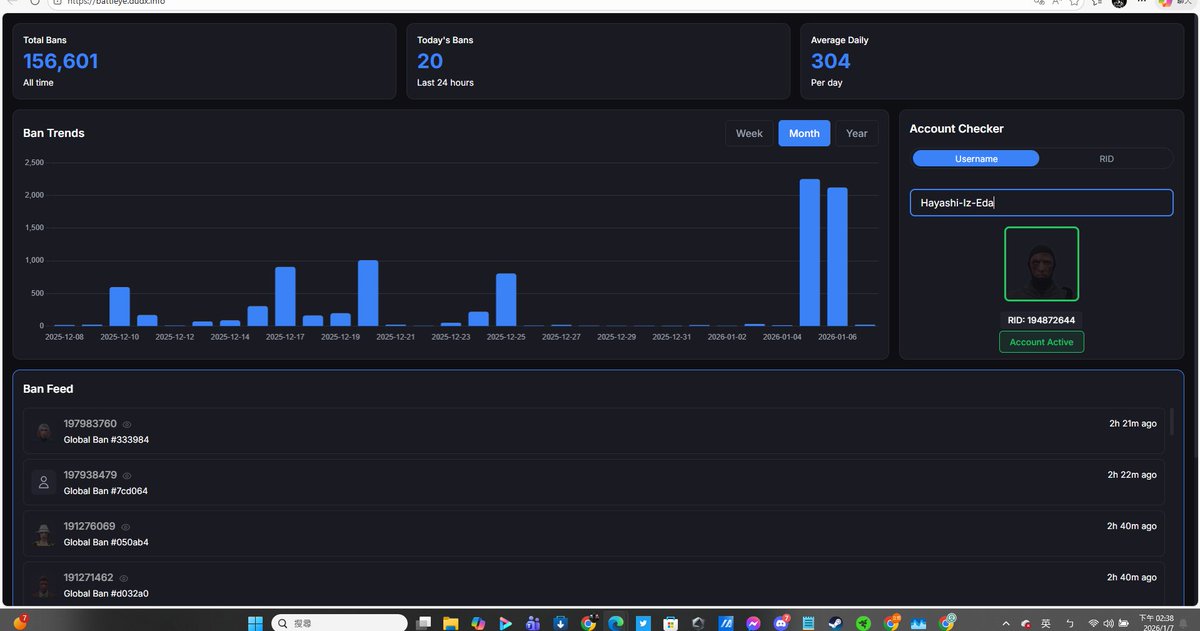Open Discord from the taskbar

click(x=781, y=623)
